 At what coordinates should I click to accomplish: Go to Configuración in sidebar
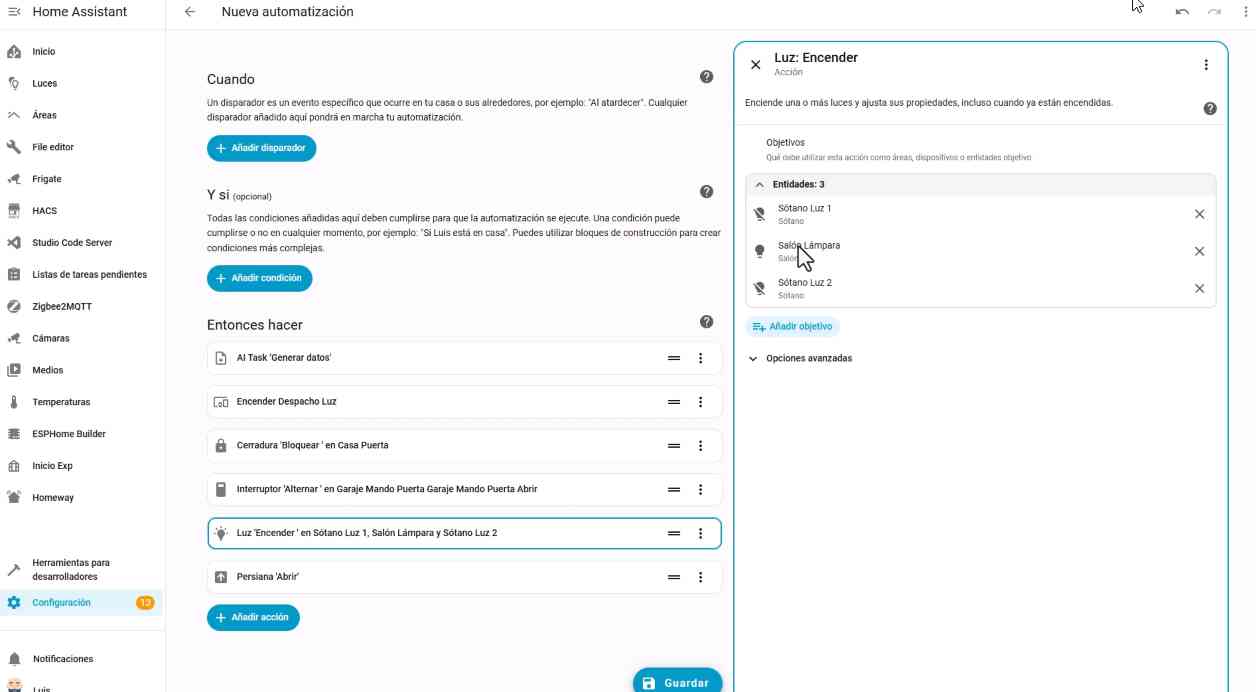[x=62, y=602]
